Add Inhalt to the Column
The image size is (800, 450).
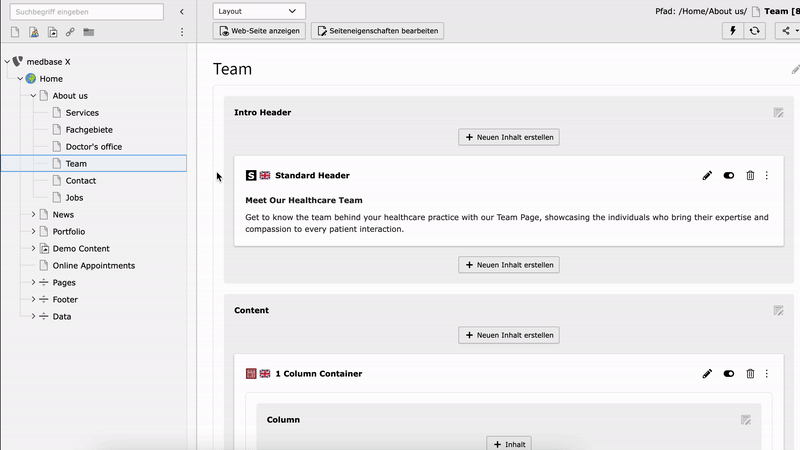[509, 444]
